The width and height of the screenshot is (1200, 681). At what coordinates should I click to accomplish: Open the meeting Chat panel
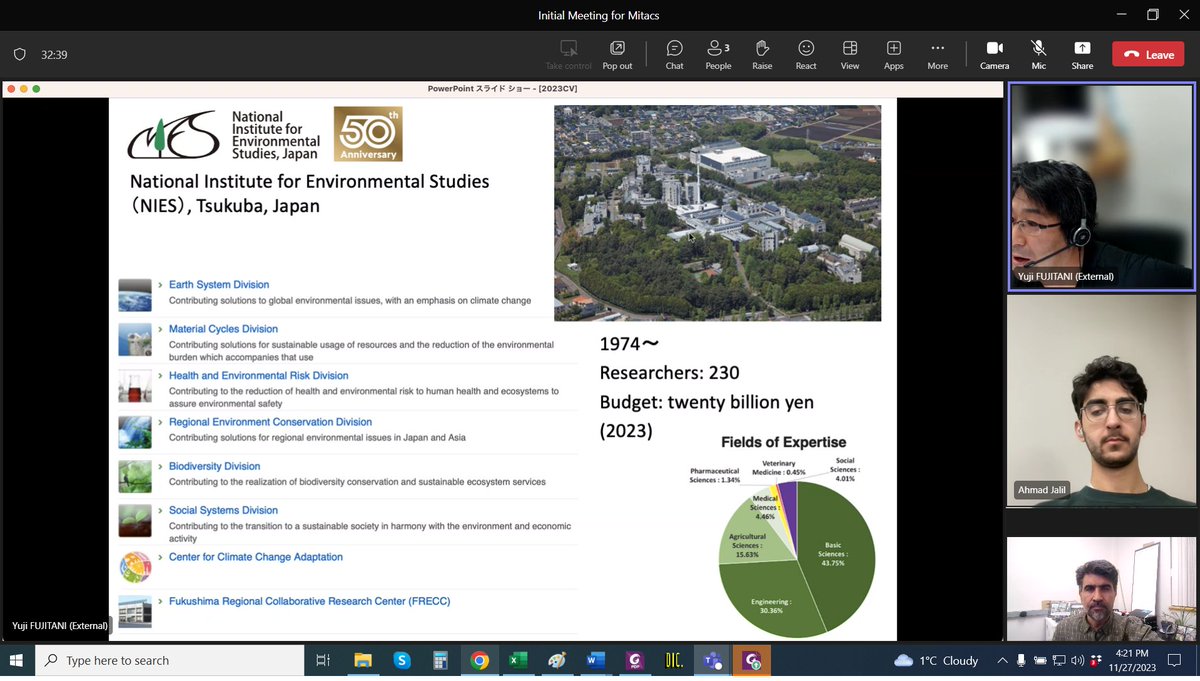[x=674, y=54]
